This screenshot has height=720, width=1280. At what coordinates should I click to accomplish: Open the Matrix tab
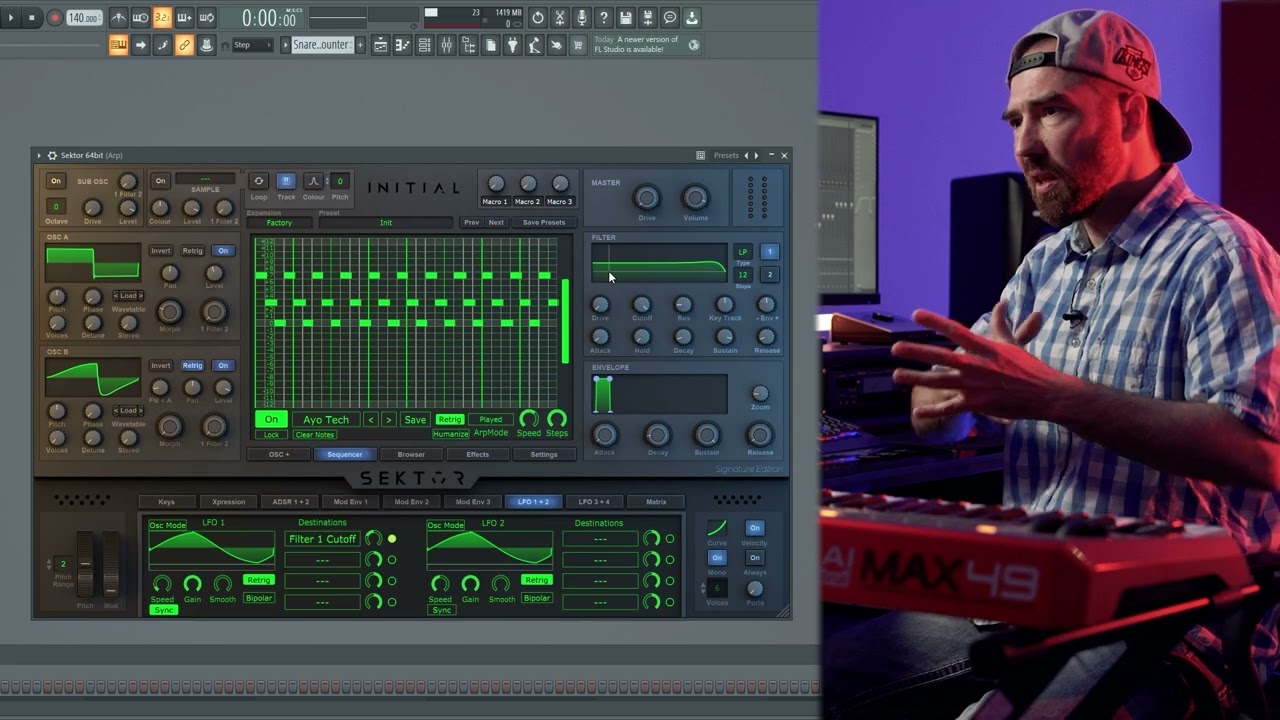coord(656,502)
